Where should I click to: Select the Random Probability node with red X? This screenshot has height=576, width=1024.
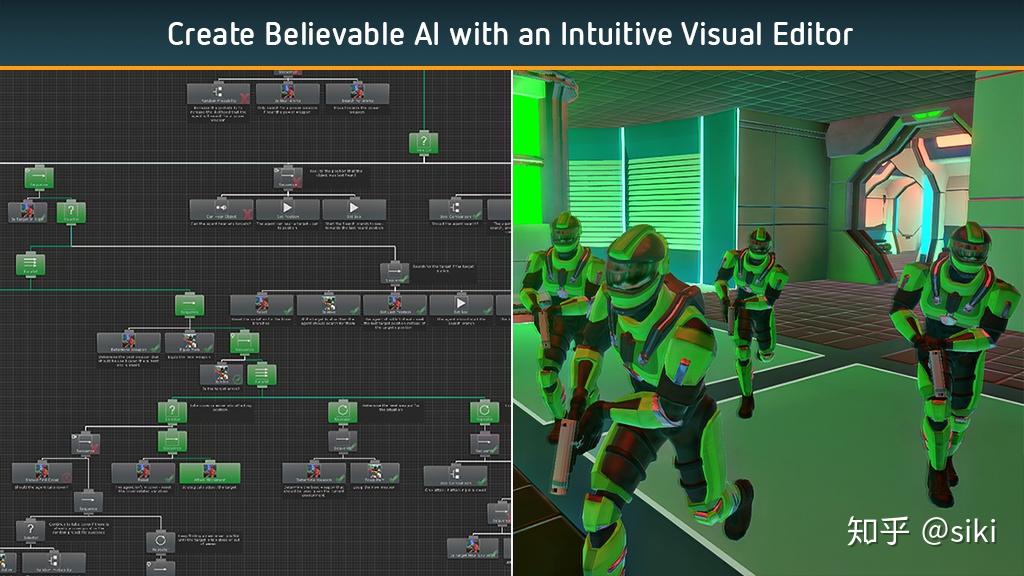pyautogui.click(x=218, y=94)
